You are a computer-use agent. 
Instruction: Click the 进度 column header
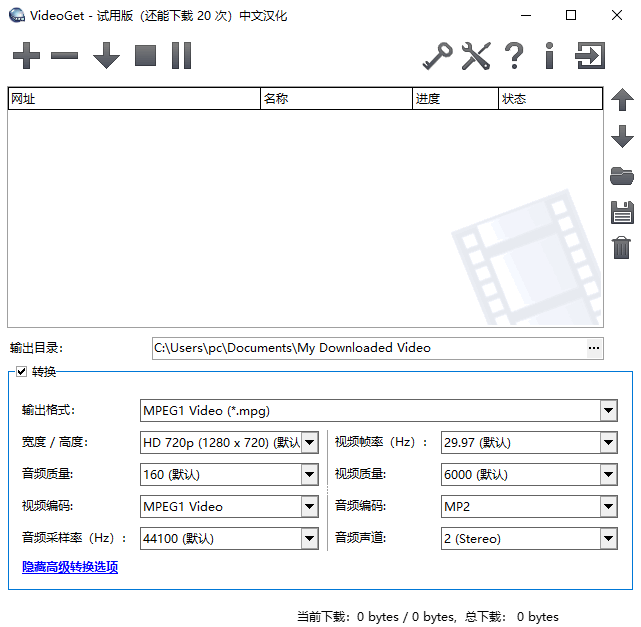455,99
